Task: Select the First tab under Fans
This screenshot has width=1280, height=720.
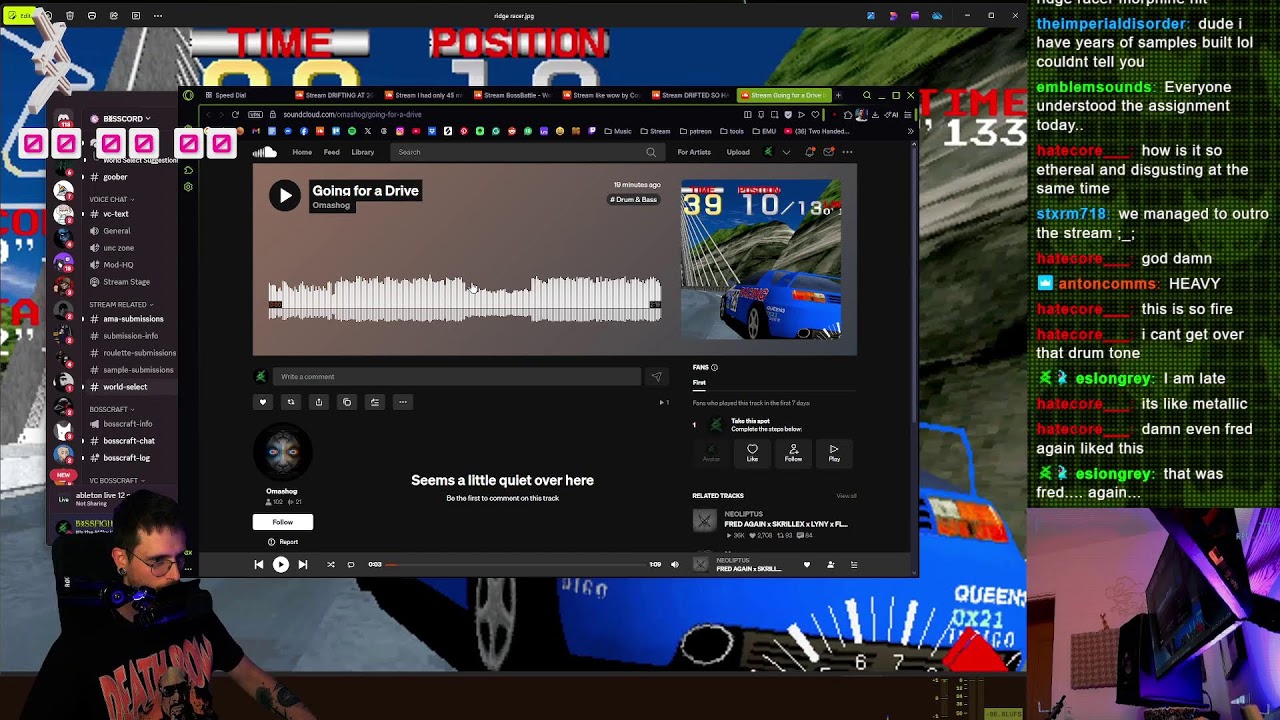Action: [699, 383]
